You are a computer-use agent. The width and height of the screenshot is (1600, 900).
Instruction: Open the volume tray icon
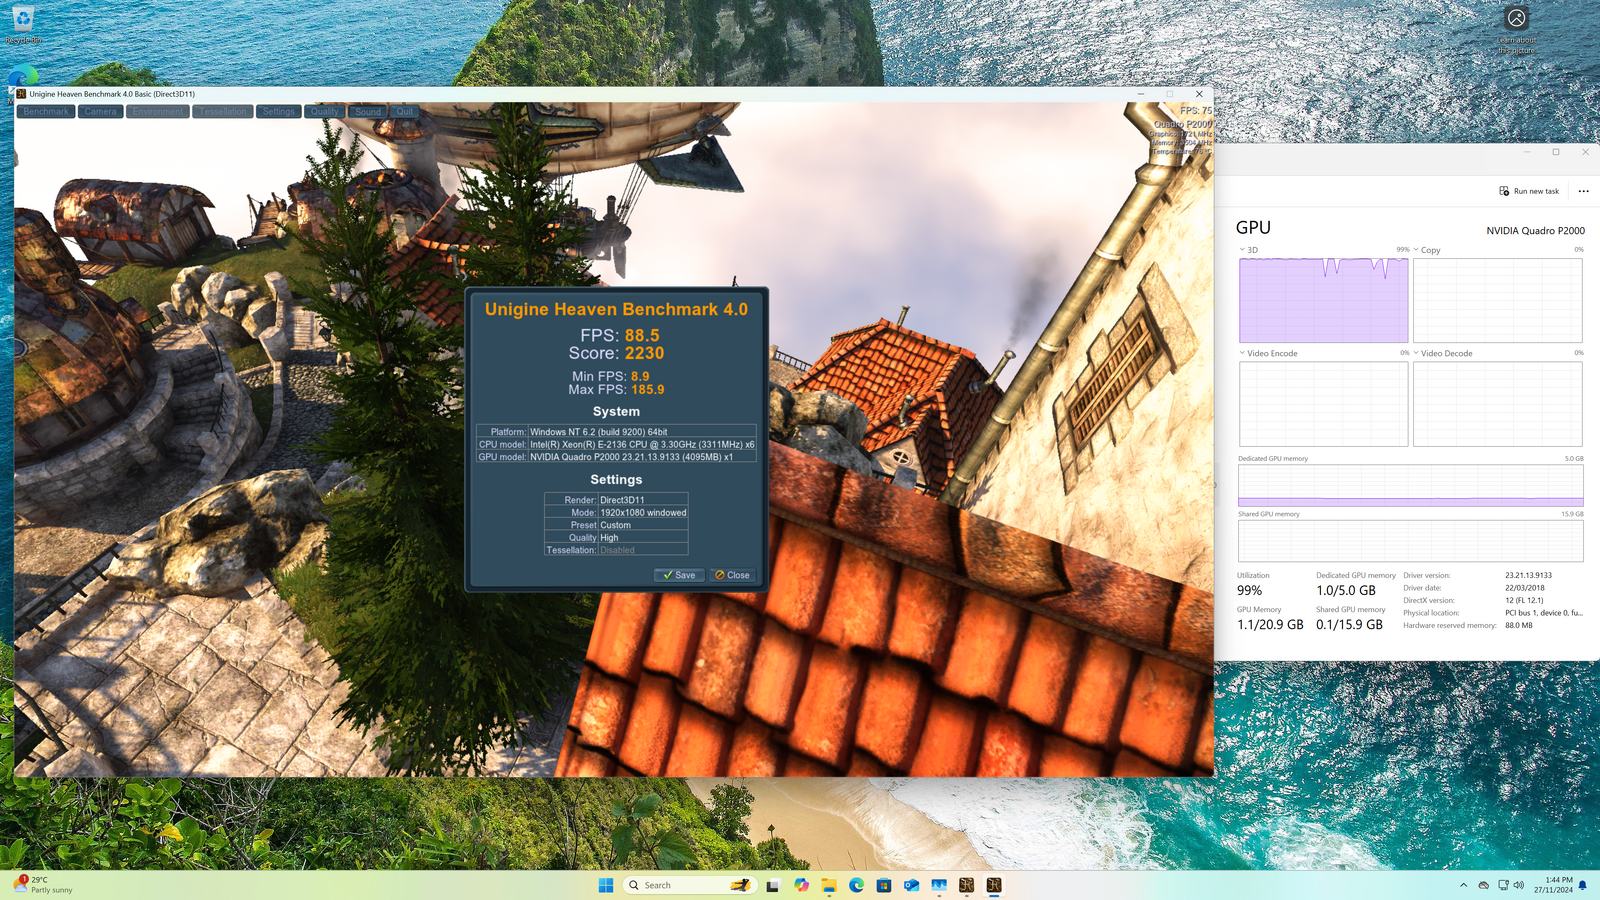click(1519, 885)
